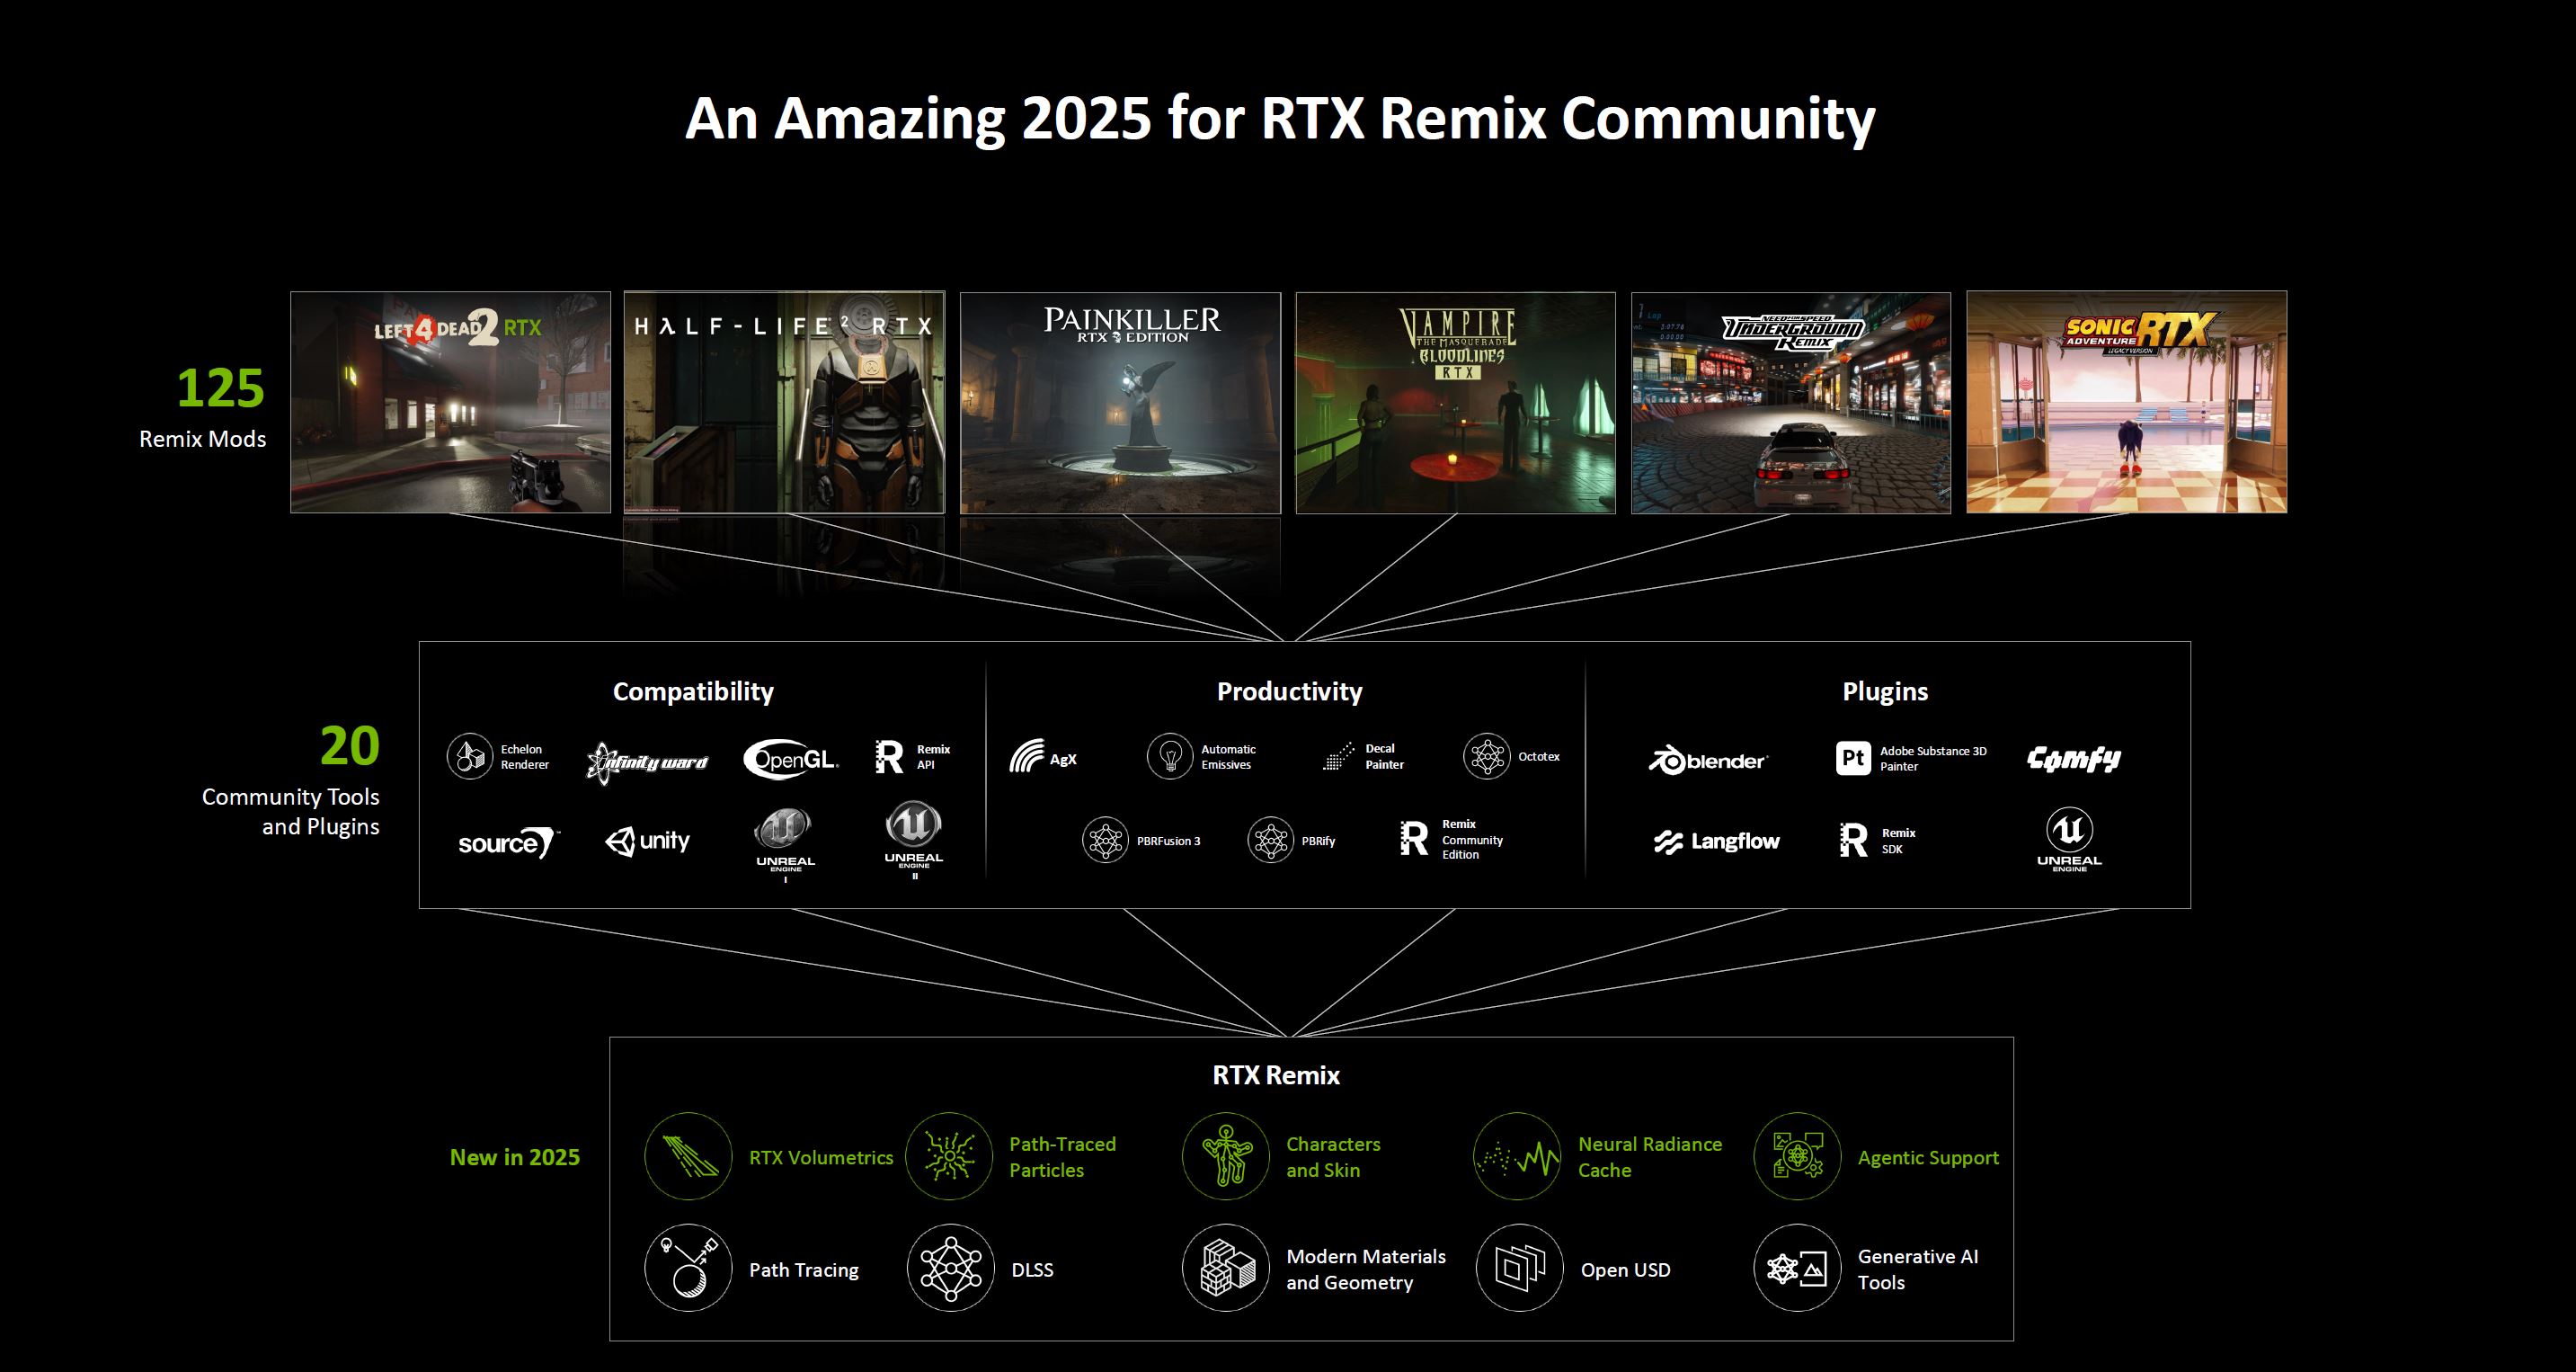Click the Blender logo under Plugins
The height and width of the screenshot is (1372, 2576).
coord(1708,761)
